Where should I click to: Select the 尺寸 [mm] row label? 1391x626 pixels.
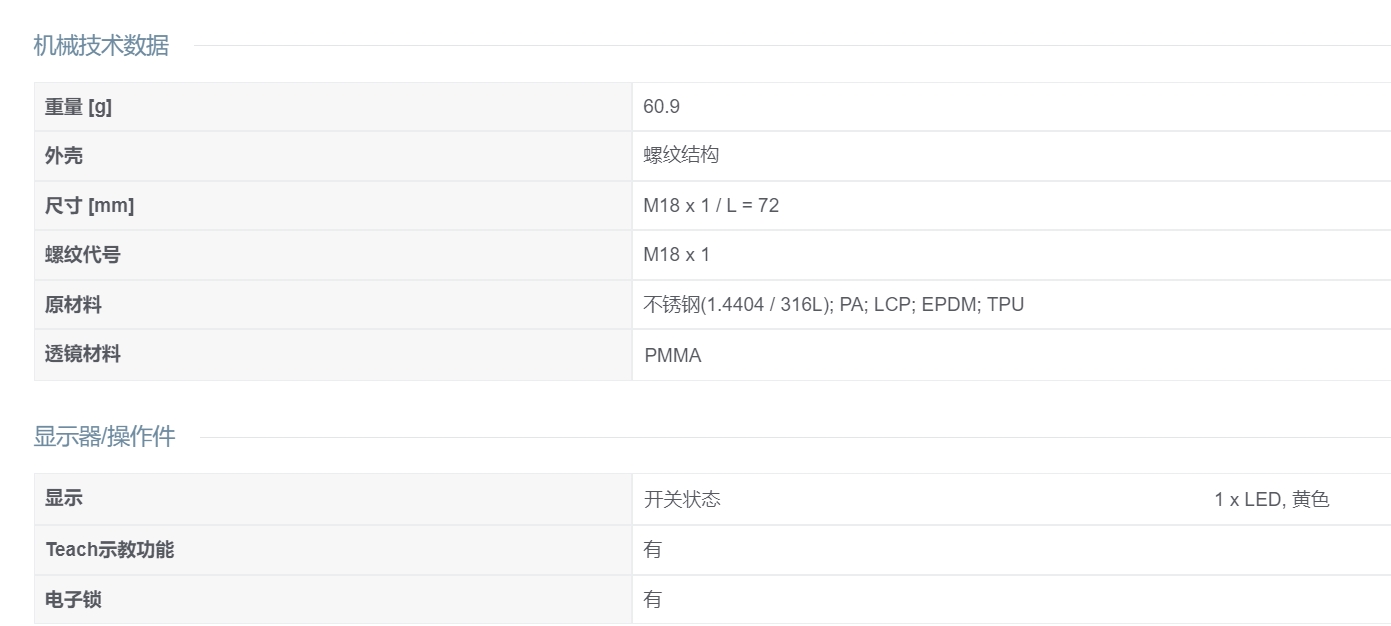pos(89,206)
